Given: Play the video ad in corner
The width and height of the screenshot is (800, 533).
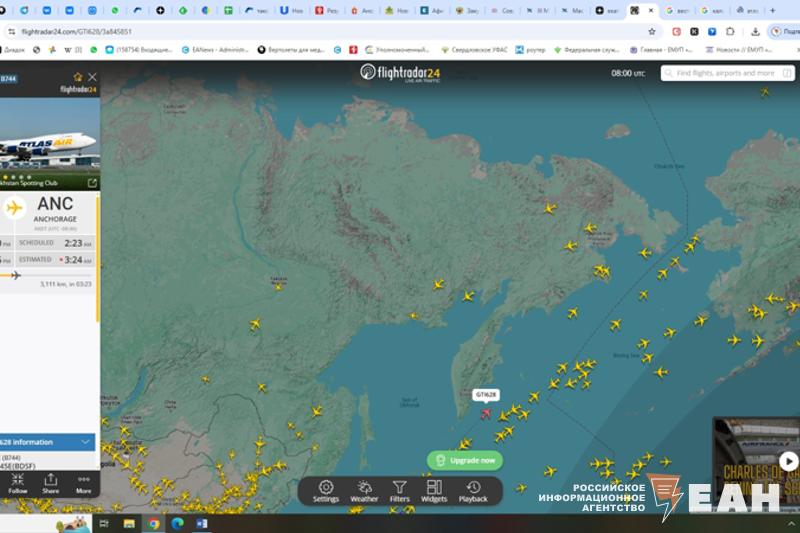Looking at the screenshot, I should (x=788, y=461).
